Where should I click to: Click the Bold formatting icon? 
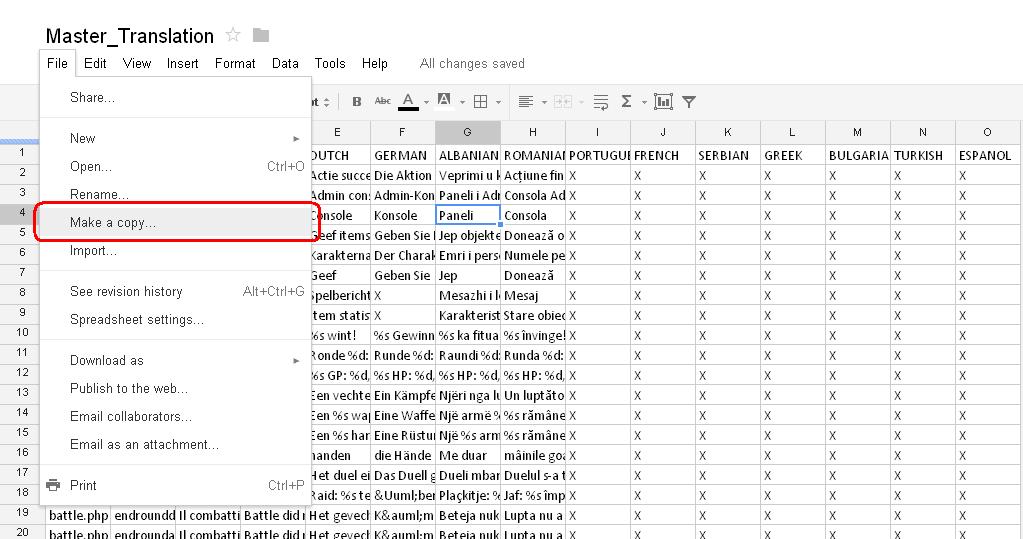[357, 101]
